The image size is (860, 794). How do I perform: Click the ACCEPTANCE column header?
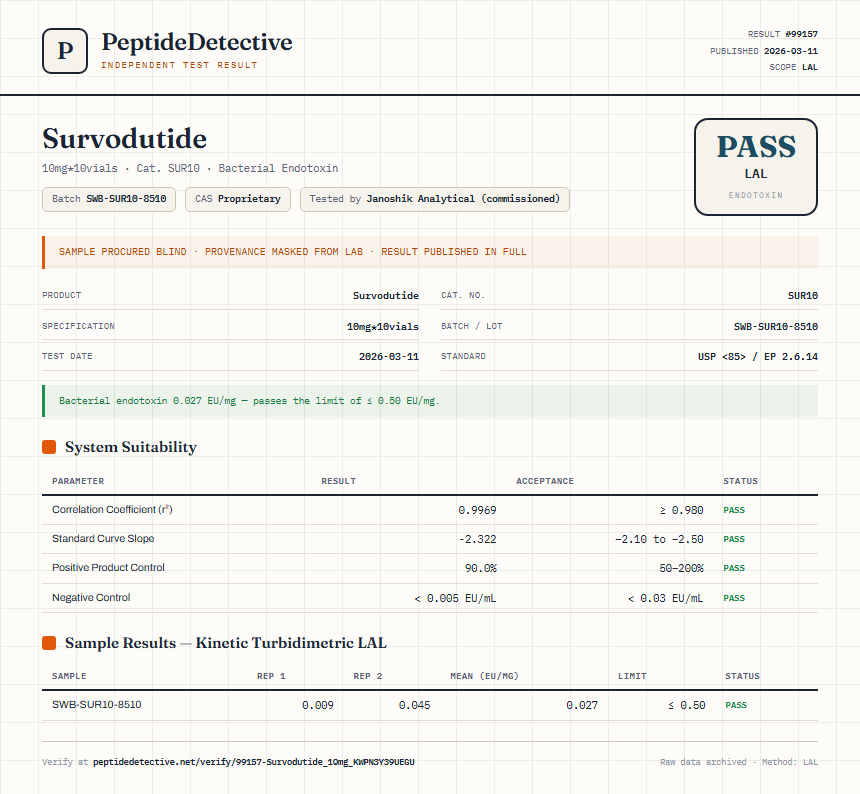coord(545,481)
